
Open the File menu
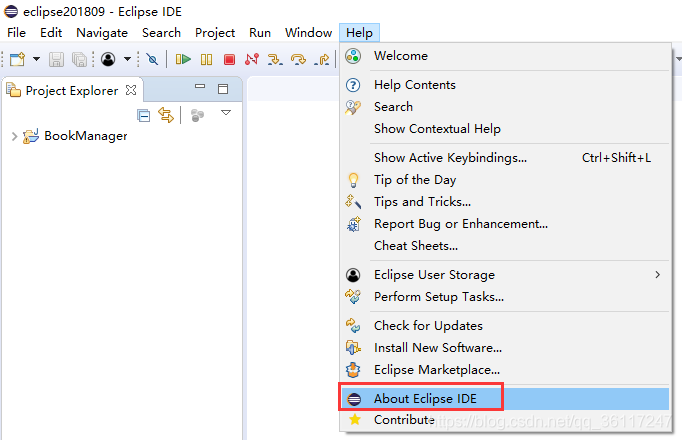click(x=17, y=33)
